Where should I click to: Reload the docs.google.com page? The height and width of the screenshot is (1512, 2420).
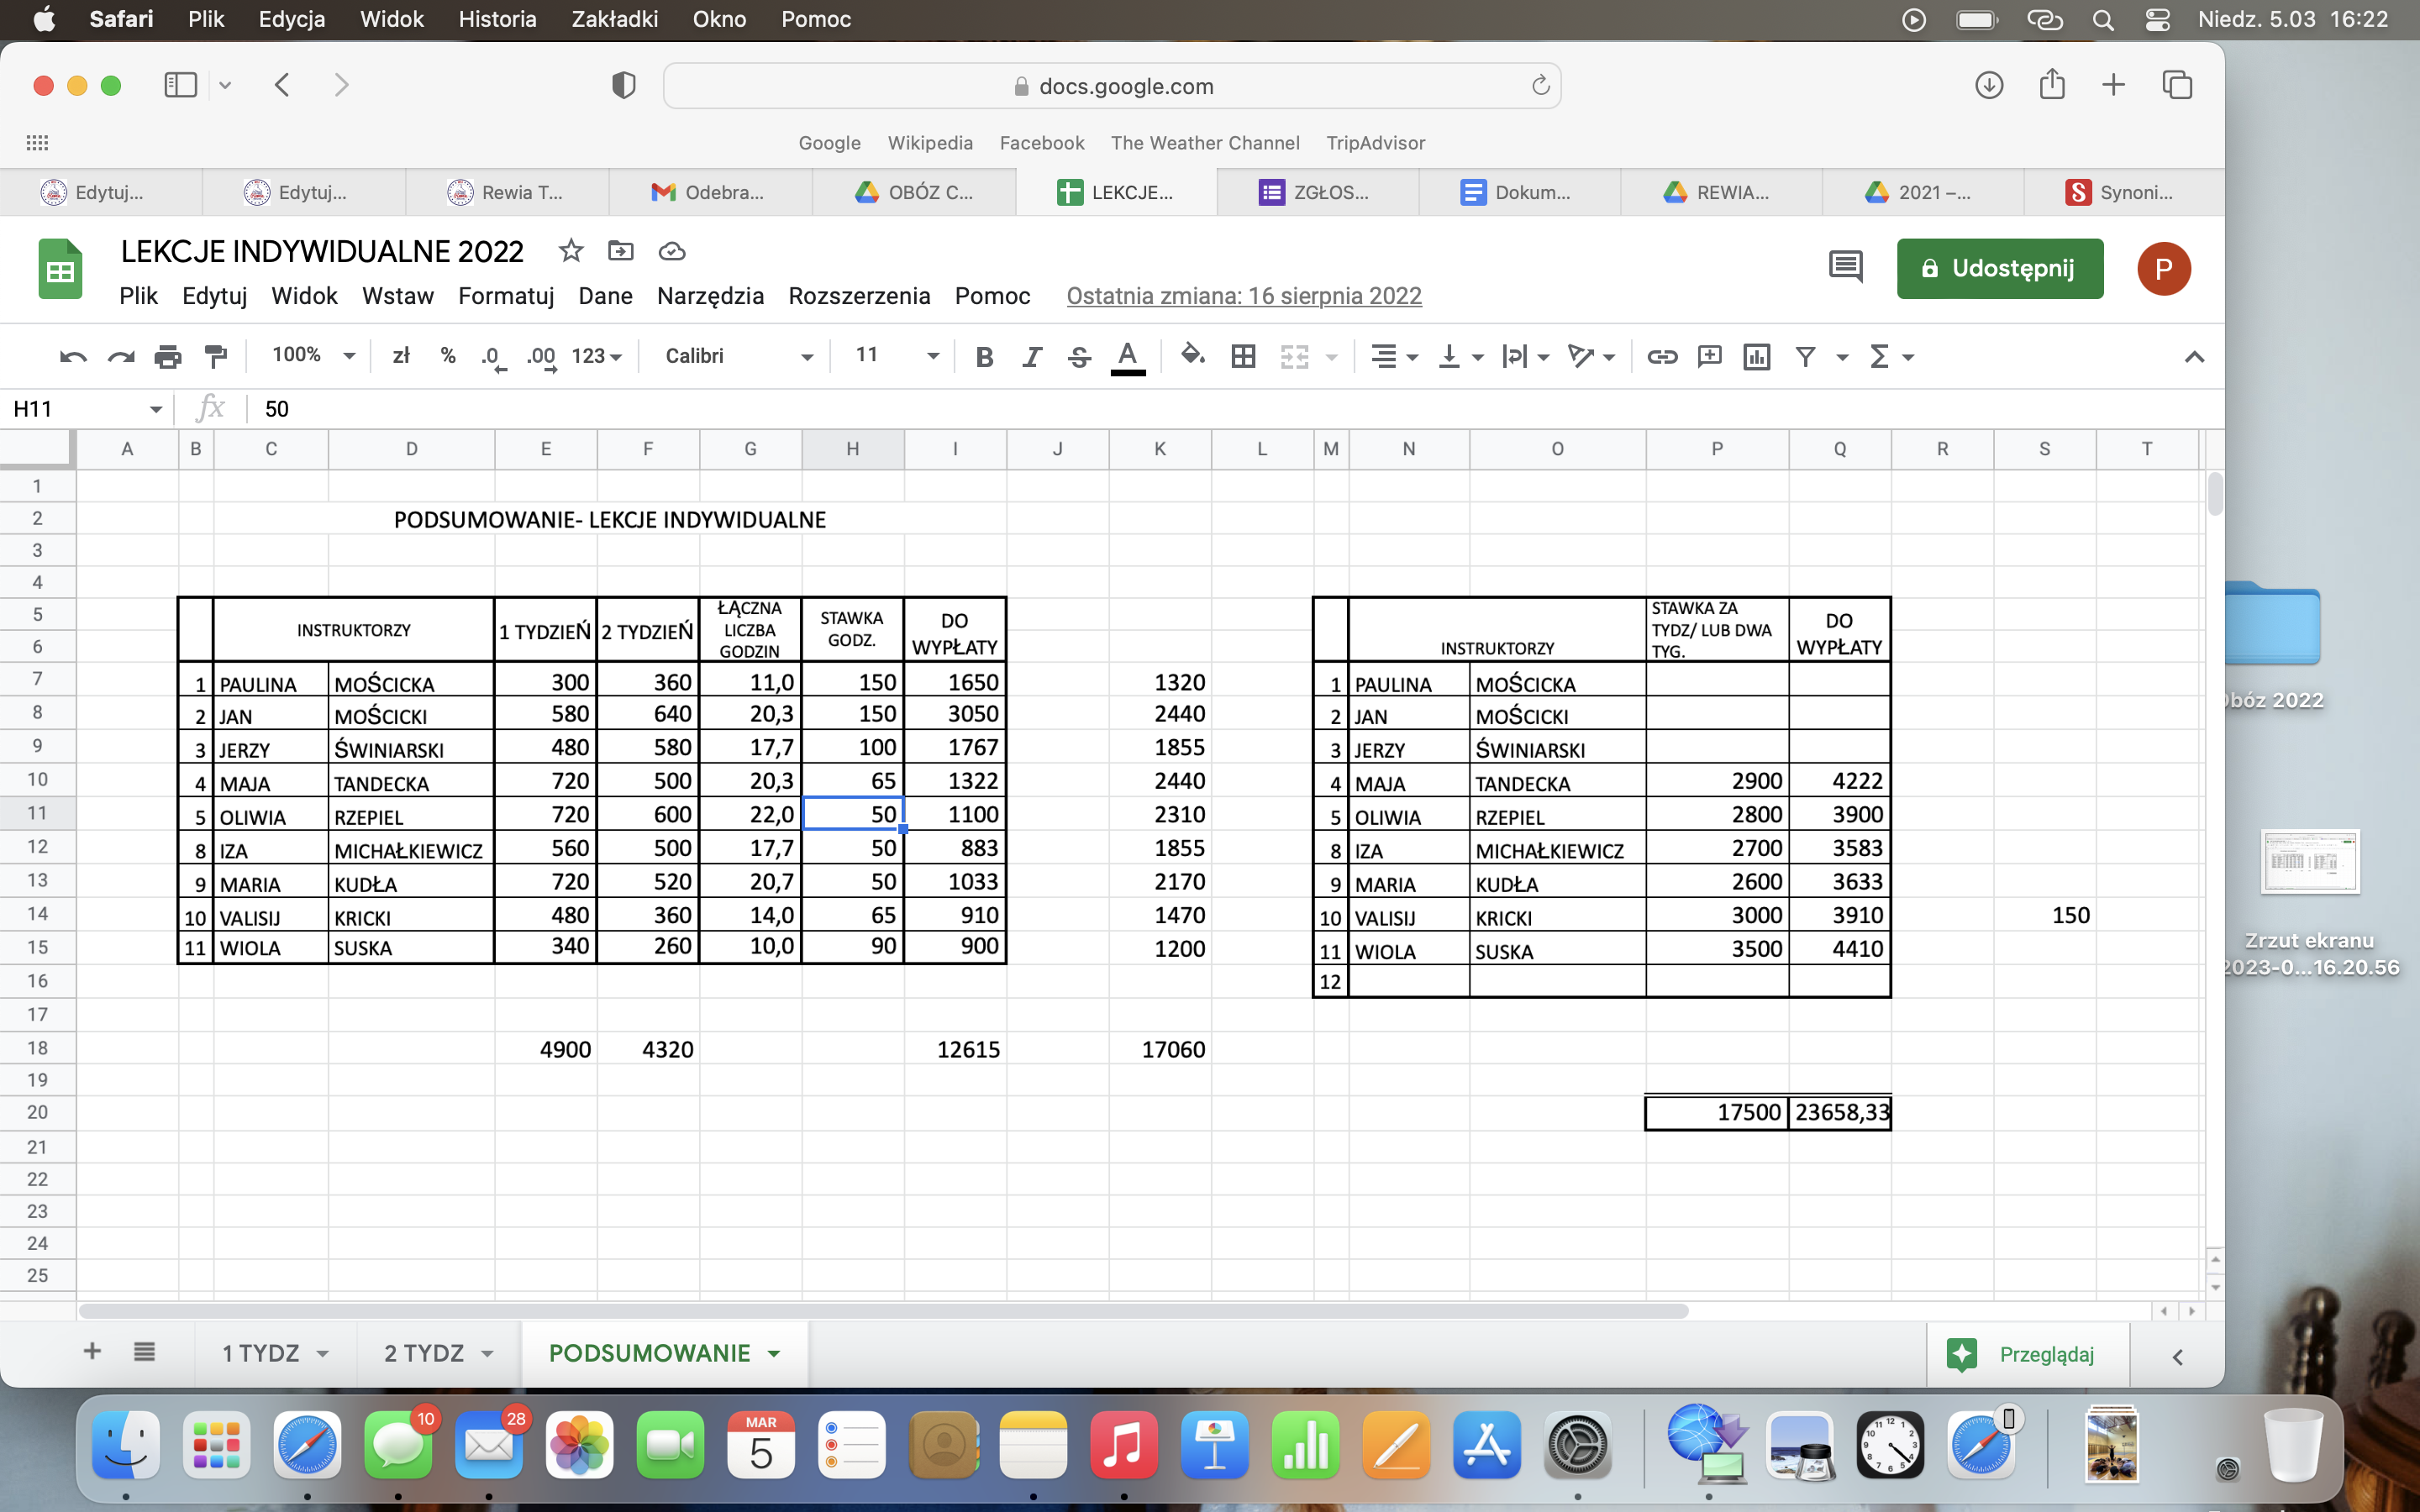coord(1540,85)
